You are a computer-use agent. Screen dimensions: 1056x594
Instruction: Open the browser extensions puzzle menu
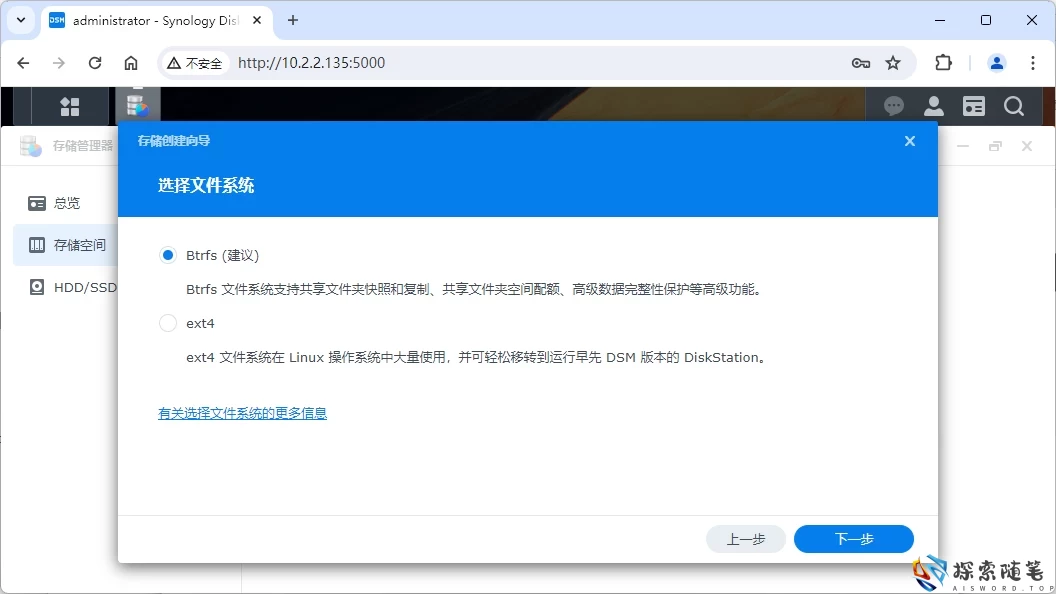[x=943, y=62]
